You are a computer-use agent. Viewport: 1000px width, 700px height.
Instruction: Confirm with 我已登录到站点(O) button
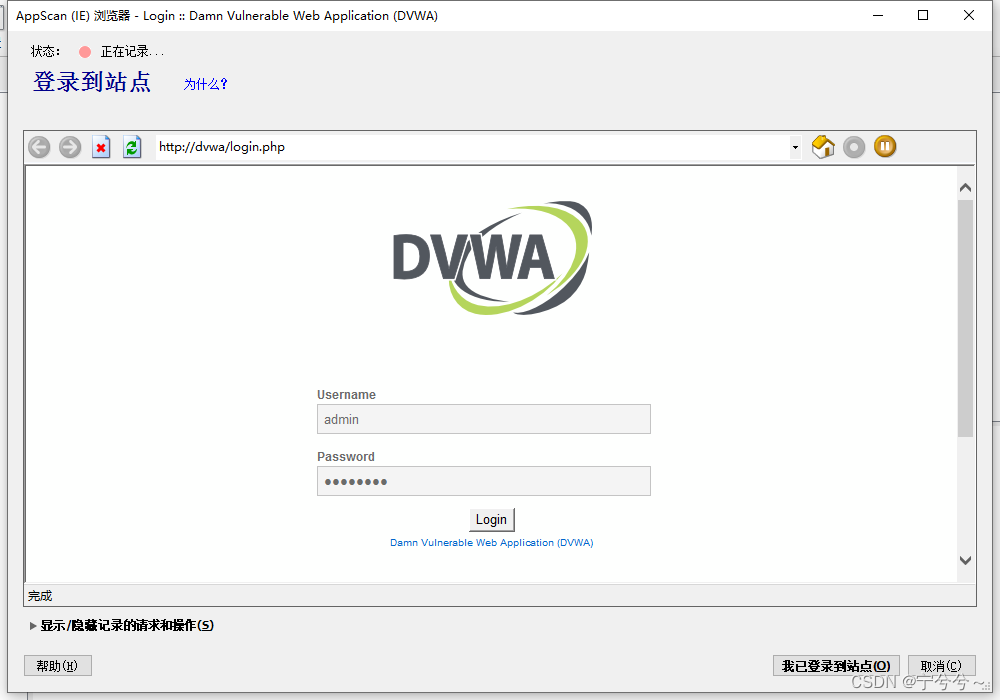coord(836,666)
